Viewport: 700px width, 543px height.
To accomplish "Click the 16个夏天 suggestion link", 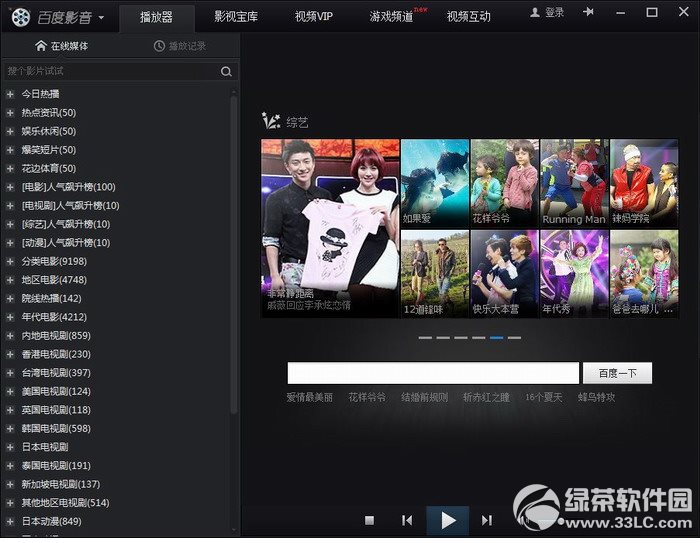I will coord(543,397).
